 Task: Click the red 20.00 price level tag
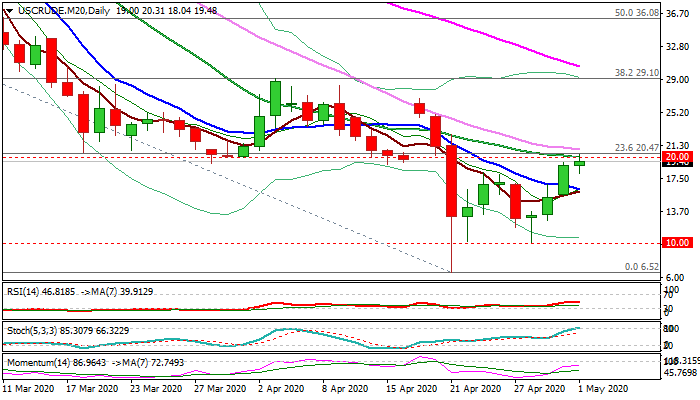click(678, 157)
